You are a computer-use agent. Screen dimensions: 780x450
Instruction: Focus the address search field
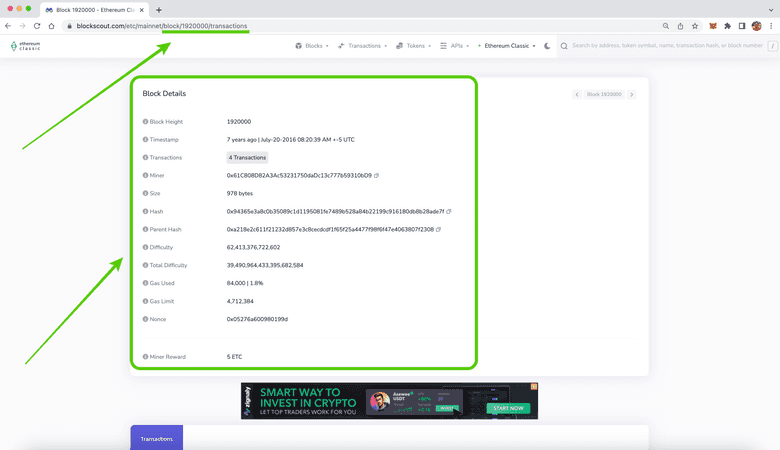click(665, 46)
